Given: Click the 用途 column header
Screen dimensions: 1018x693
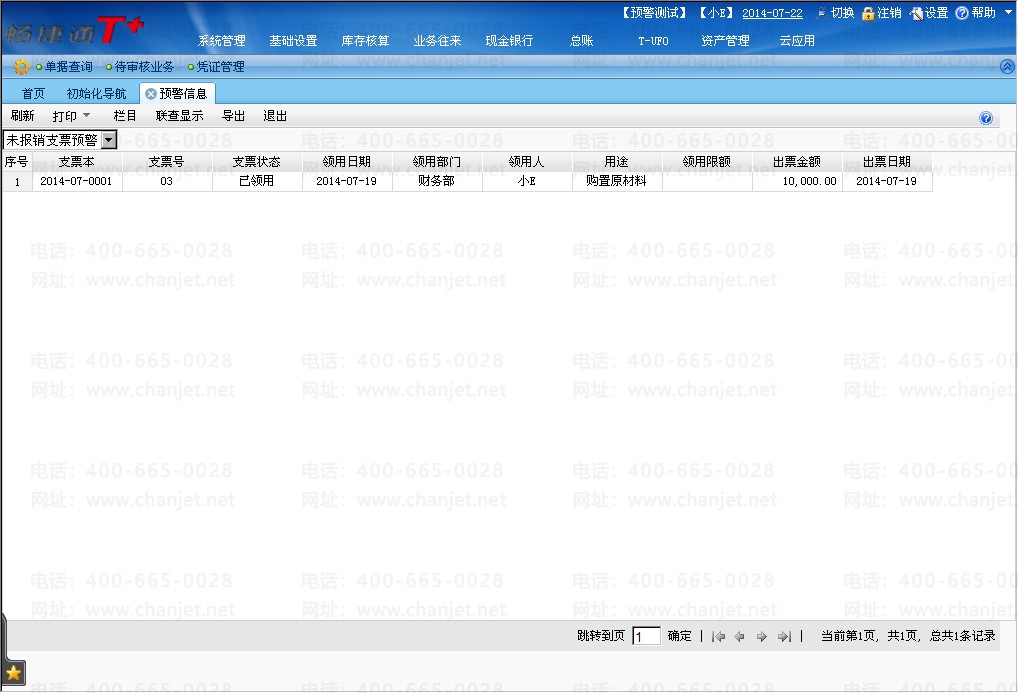Looking at the screenshot, I should point(617,162).
